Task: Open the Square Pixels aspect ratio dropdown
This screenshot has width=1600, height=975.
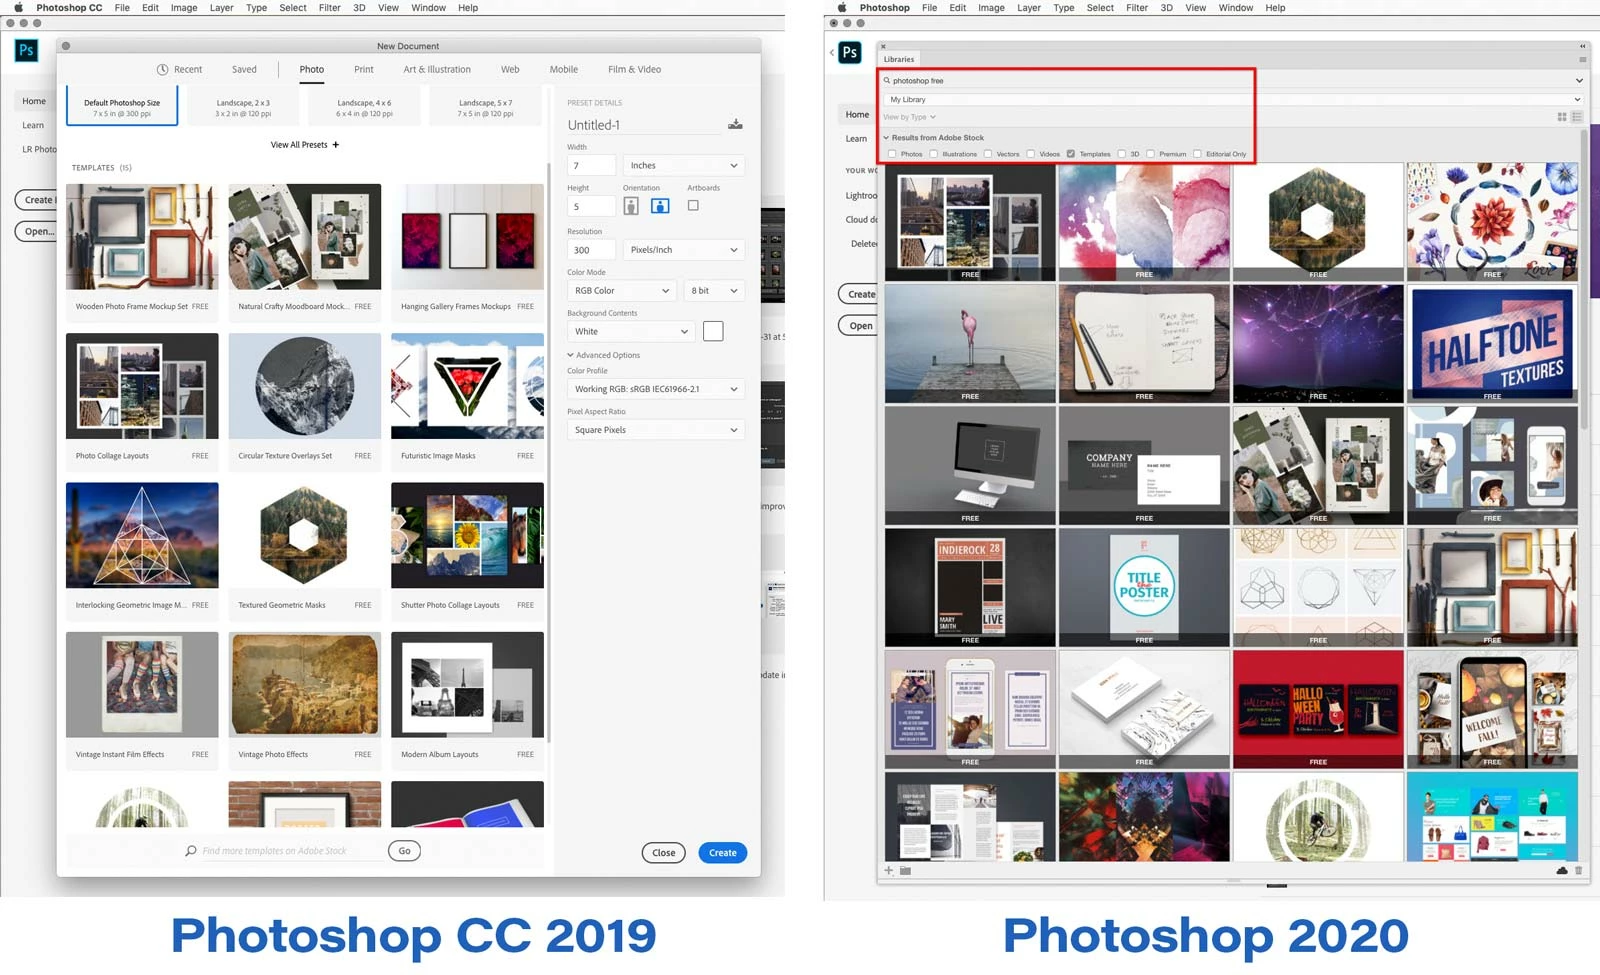Action: click(656, 430)
